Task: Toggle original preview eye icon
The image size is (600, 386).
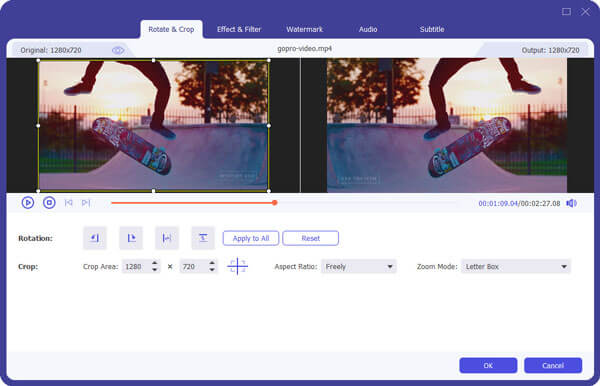Action: (118, 50)
